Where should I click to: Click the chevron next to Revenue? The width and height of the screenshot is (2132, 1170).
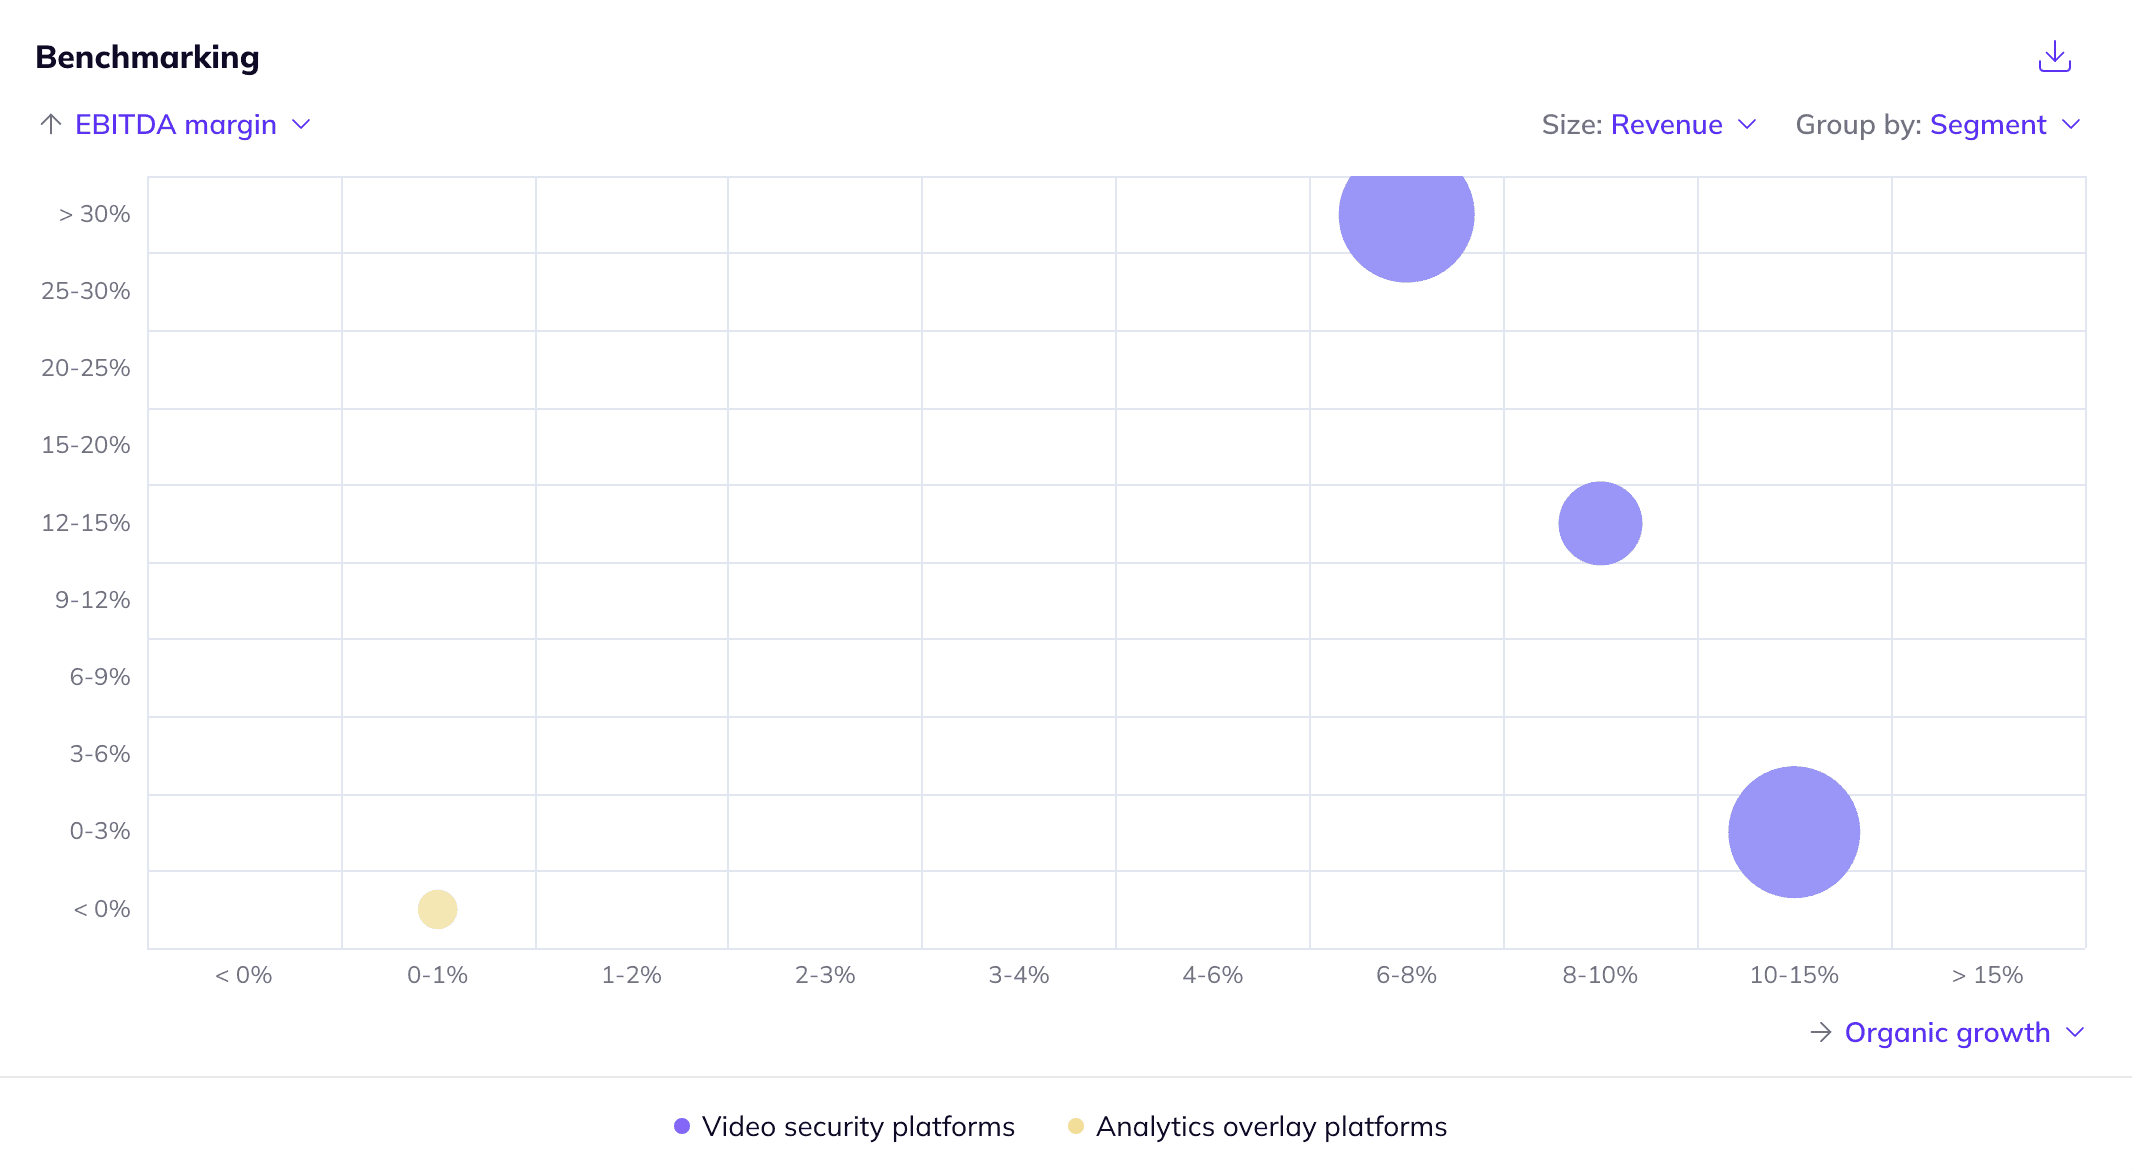point(1747,124)
